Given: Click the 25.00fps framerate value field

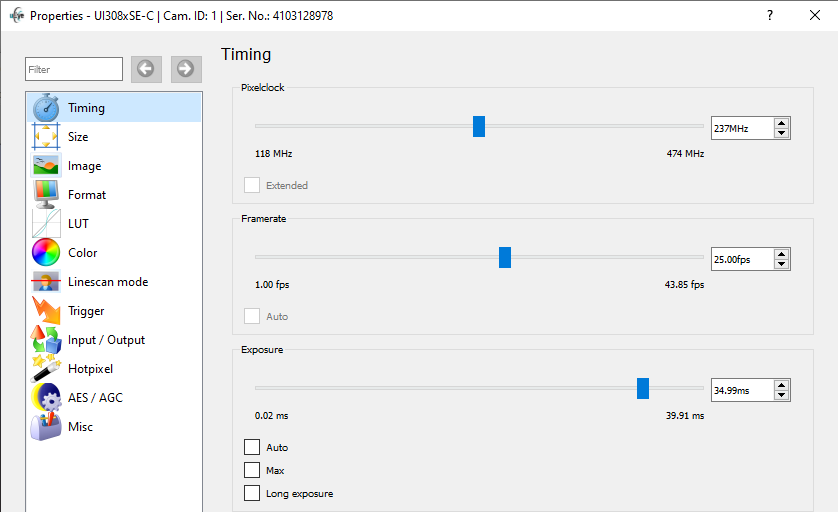Looking at the screenshot, I should [x=742, y=259].
